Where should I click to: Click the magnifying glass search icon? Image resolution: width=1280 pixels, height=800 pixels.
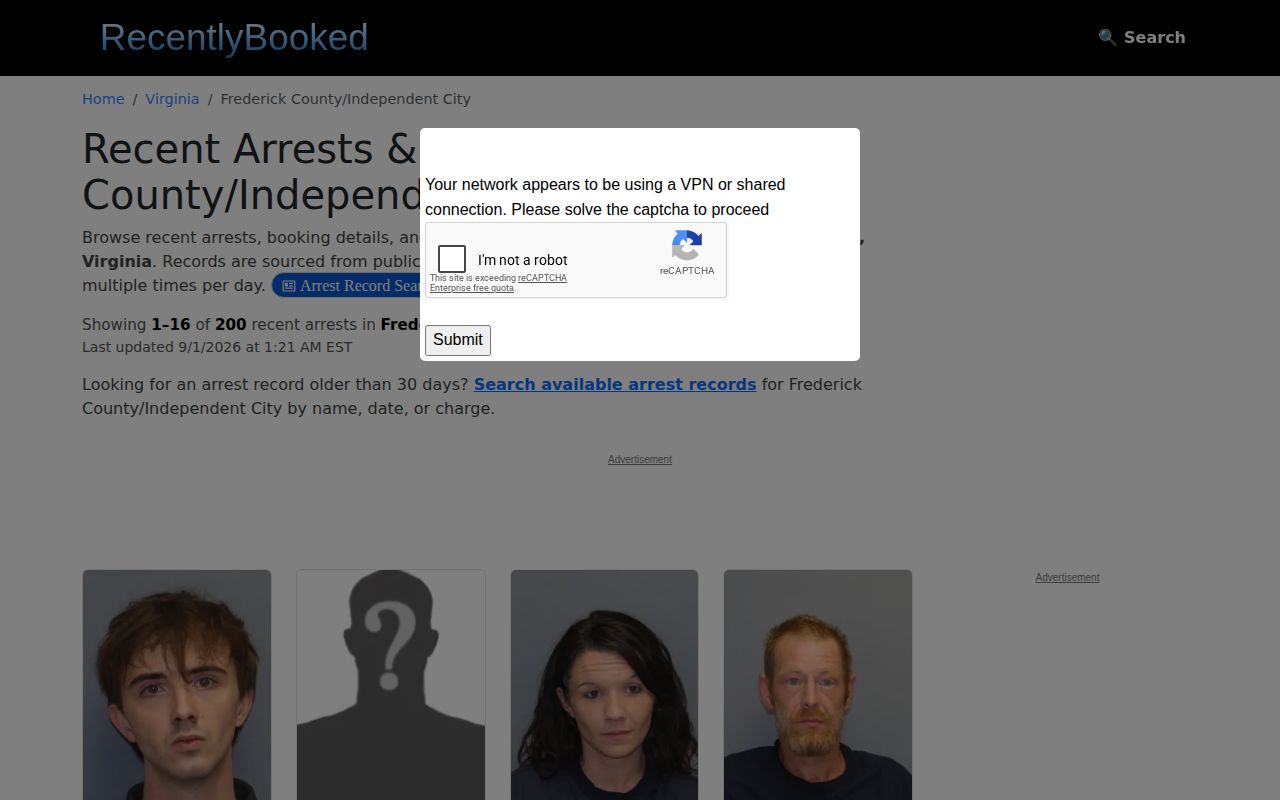[1107, 37]
